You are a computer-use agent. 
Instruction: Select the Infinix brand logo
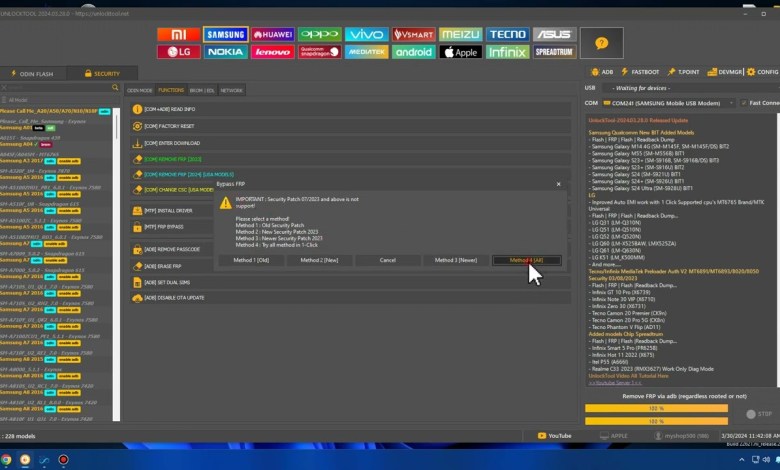tap(507, 52)
